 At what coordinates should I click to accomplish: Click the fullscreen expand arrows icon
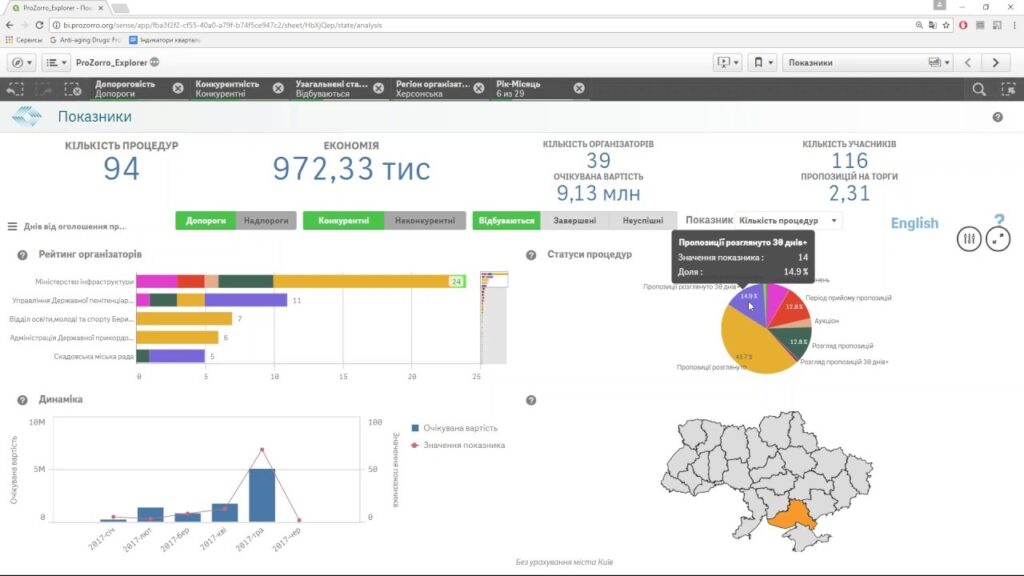coord(997,239)
